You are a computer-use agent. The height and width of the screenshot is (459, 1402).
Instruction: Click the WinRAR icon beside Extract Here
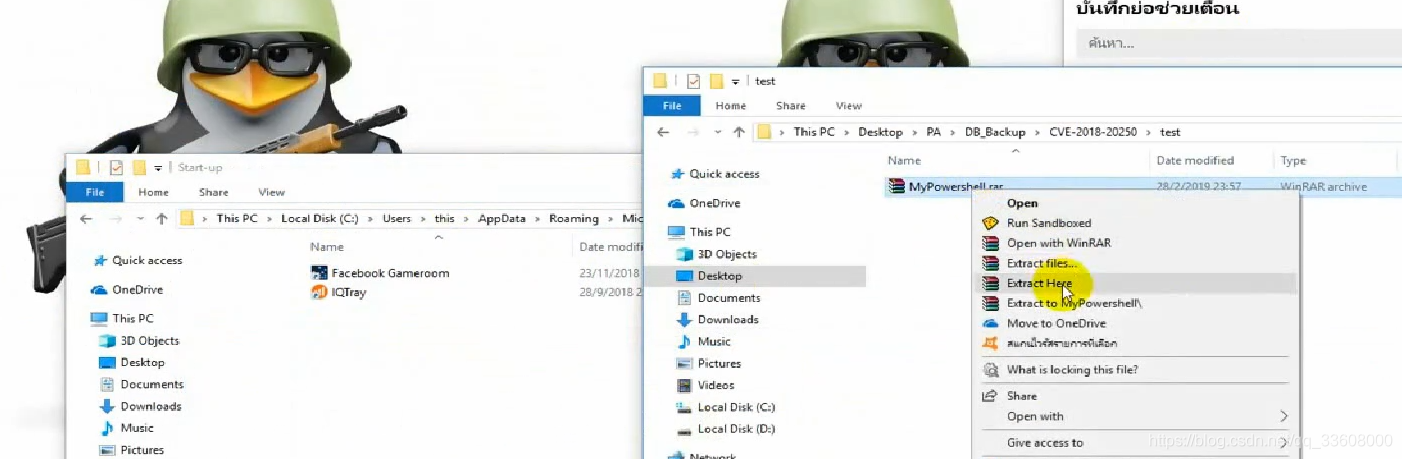[x=990, y=283]
